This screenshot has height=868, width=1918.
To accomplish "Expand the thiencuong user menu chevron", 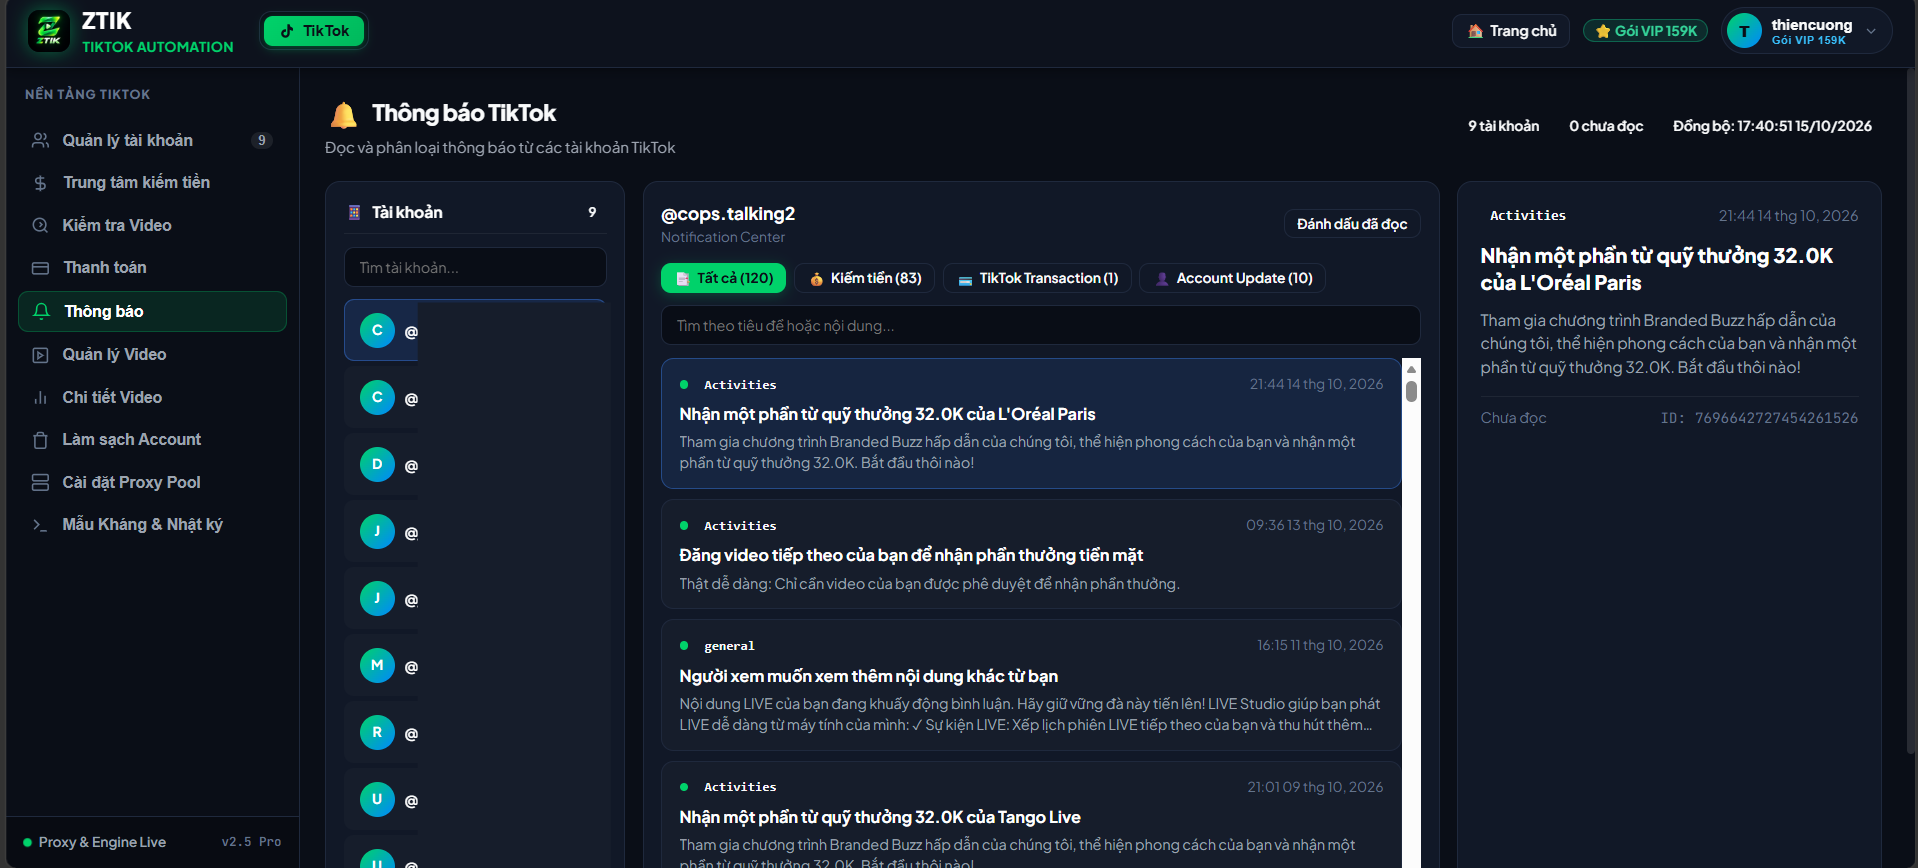I will coord(1871,31).
